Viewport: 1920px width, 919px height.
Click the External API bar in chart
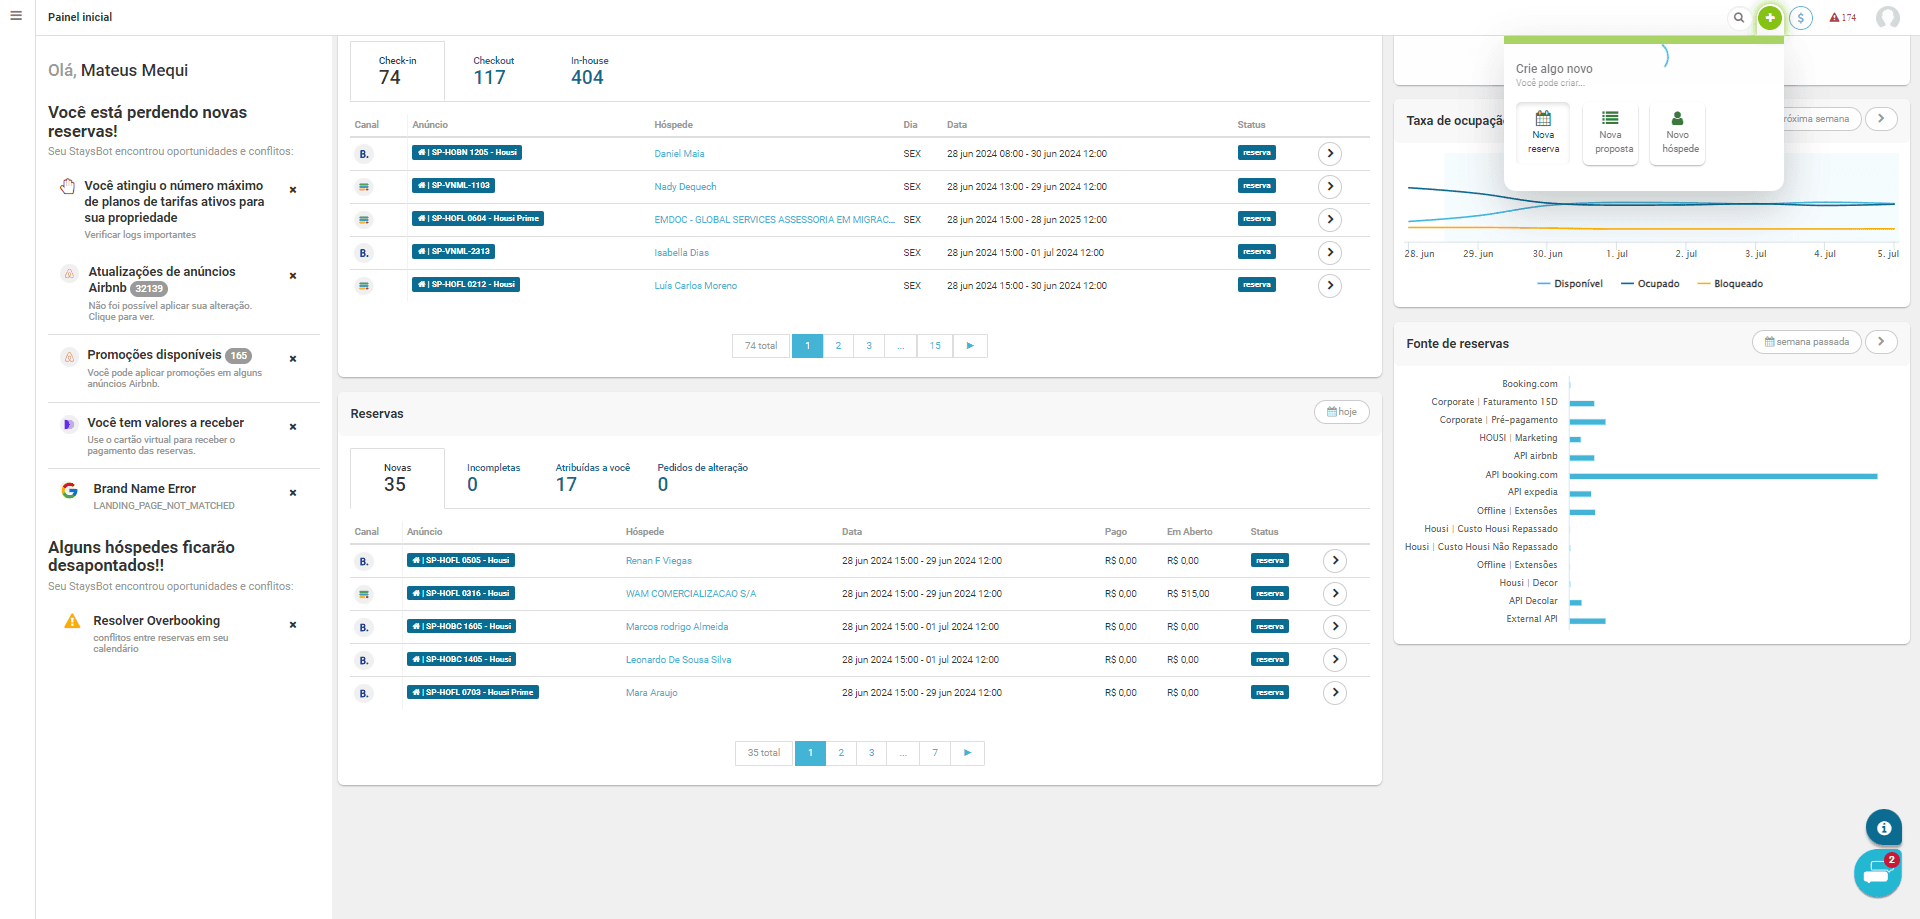(1587, 621)
